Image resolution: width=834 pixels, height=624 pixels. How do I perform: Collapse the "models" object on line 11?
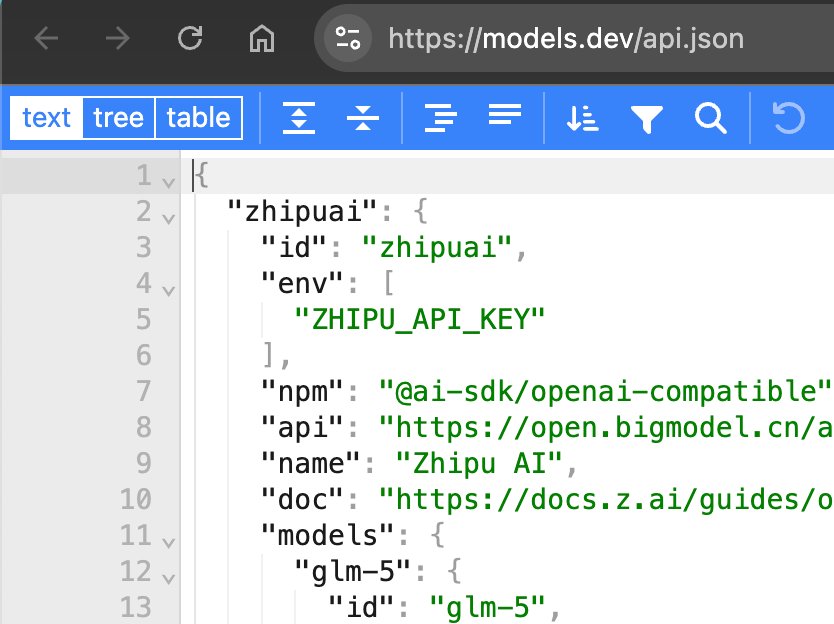pos(169,543)
